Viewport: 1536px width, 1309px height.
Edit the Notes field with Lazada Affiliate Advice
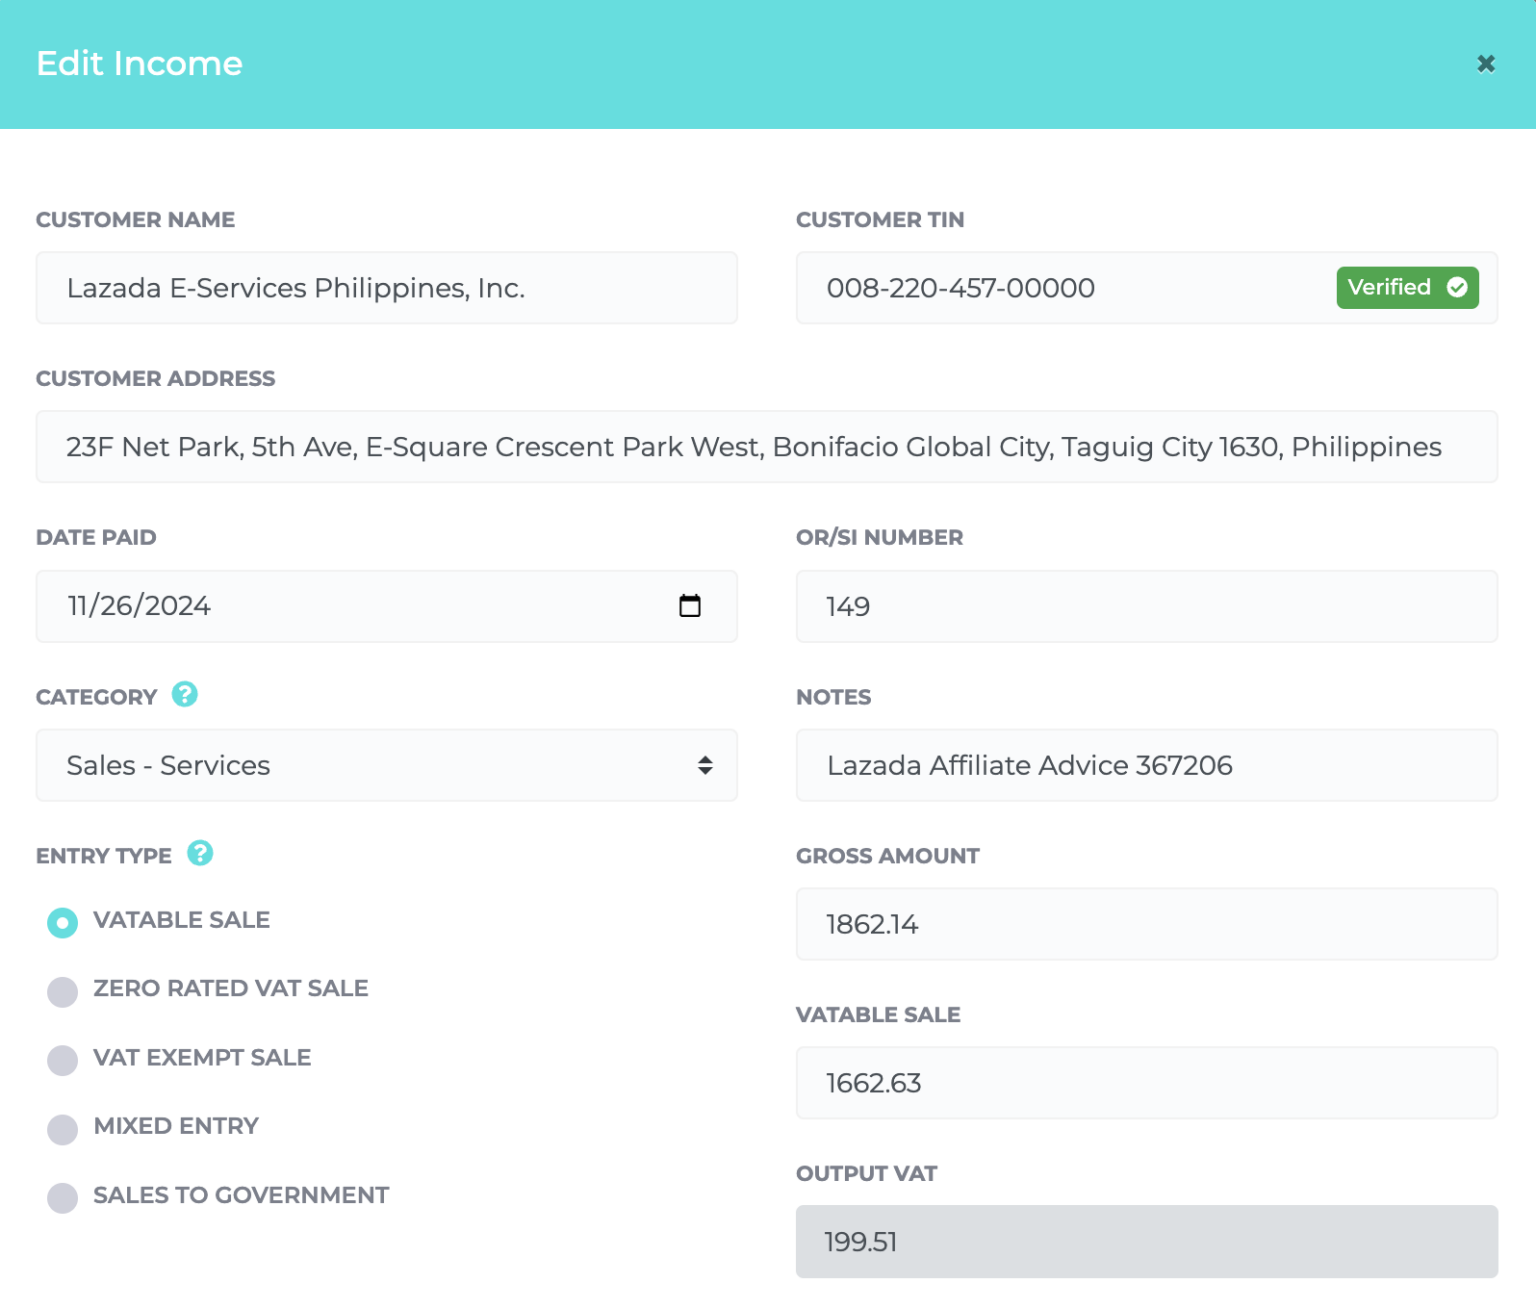(1146, 765)
